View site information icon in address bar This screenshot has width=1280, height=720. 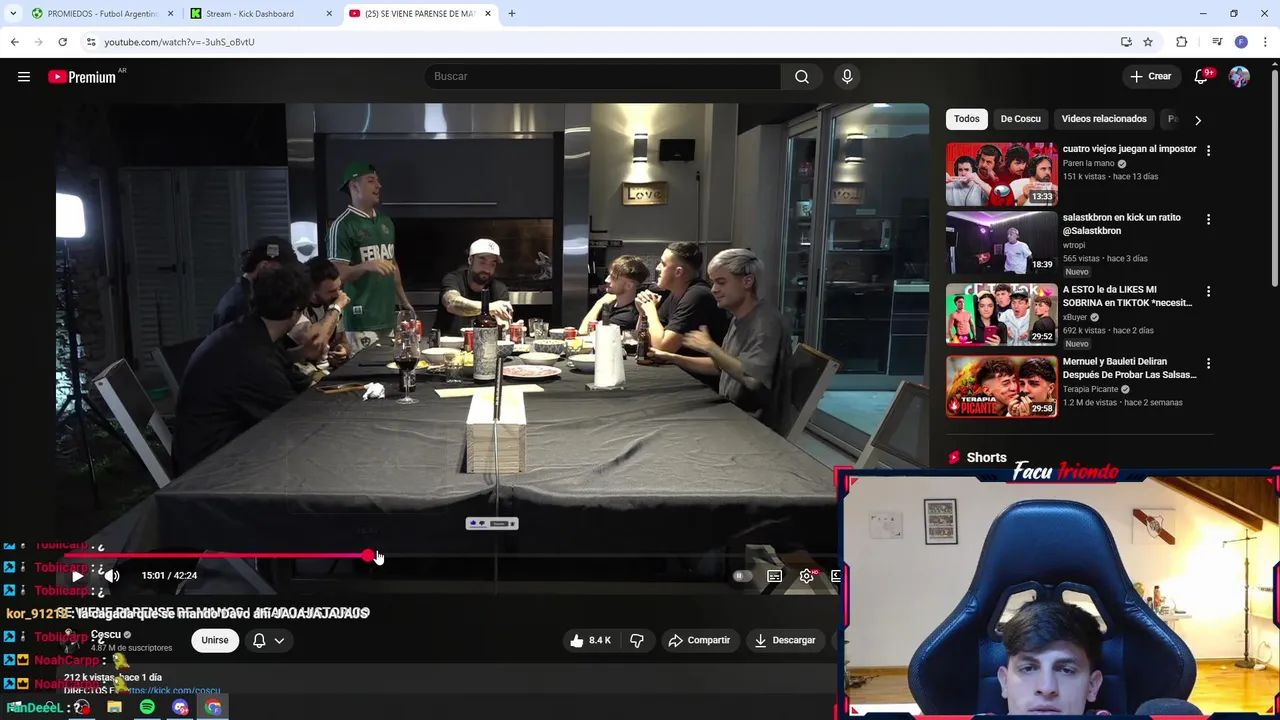[91, 42]
